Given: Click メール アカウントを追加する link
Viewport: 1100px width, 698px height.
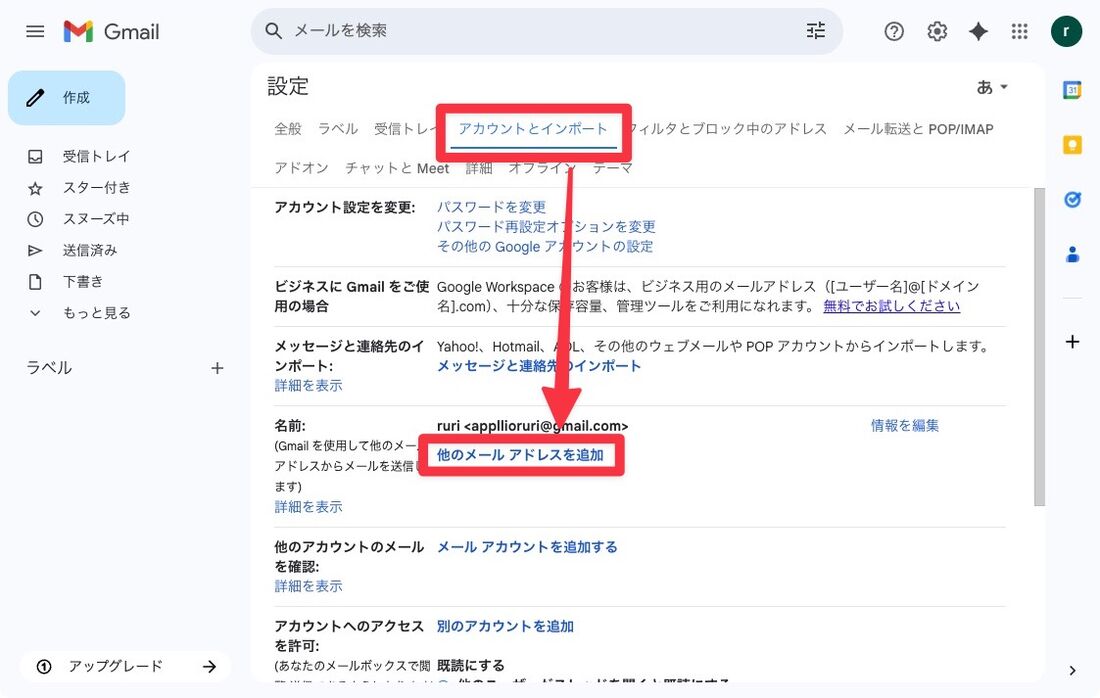Looking at the screenshot, I should [527, 546].
